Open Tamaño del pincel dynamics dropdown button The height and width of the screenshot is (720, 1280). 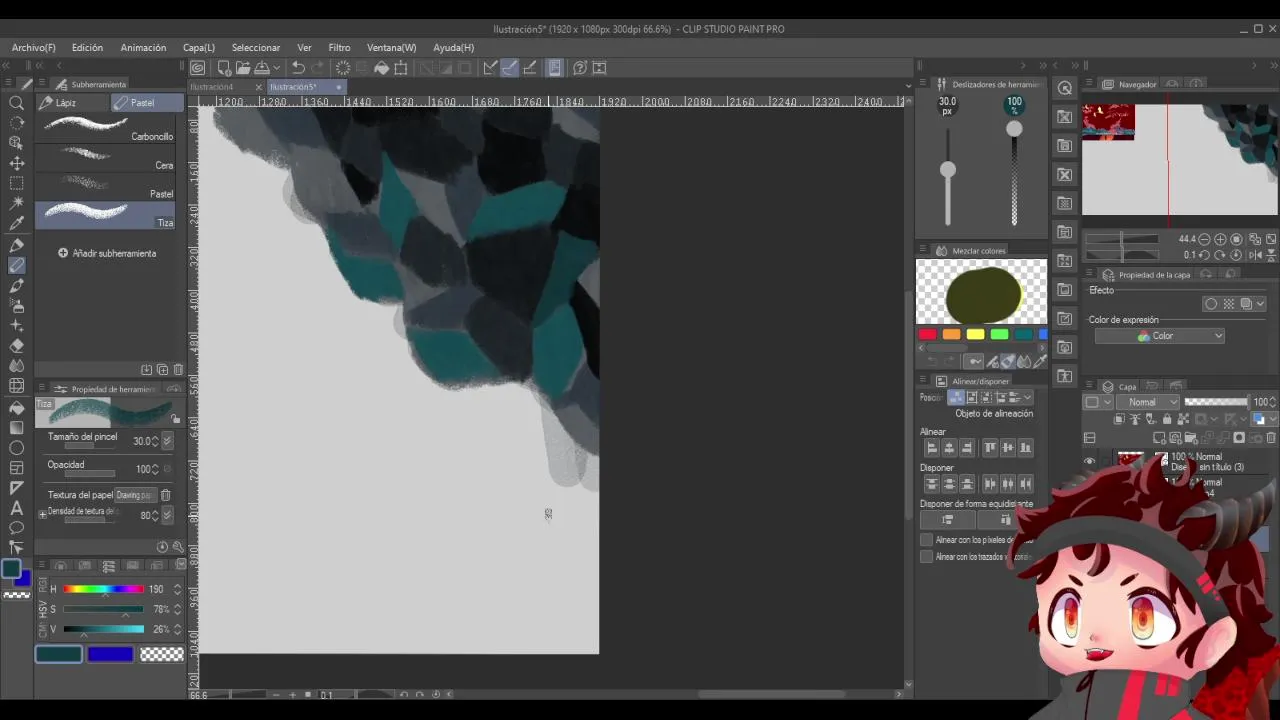coord(167,441)
